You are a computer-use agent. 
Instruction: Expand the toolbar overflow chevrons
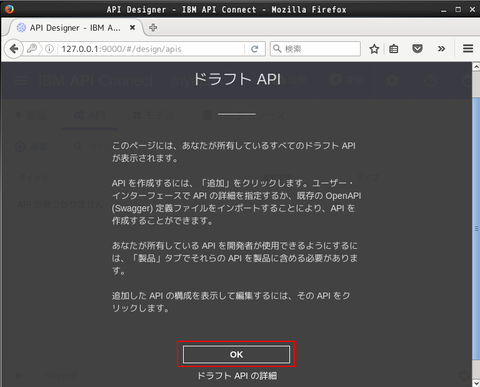441,49
